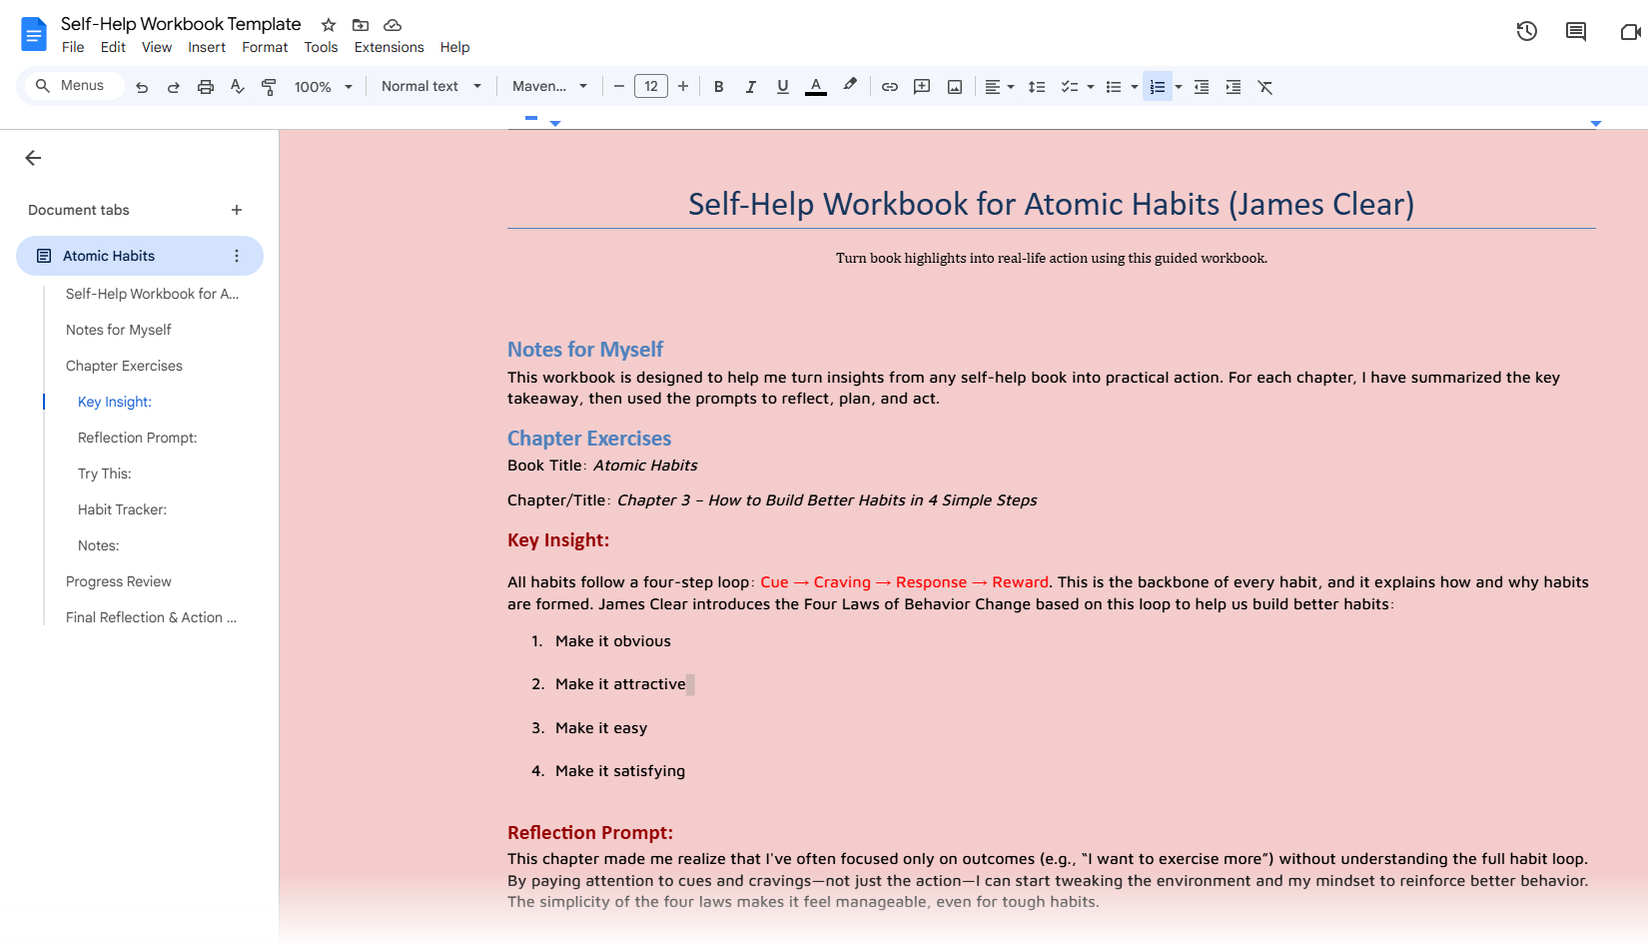This screenshot has height=946, width=1648.
Task: Print the document
Action: (x=205, y=87)
